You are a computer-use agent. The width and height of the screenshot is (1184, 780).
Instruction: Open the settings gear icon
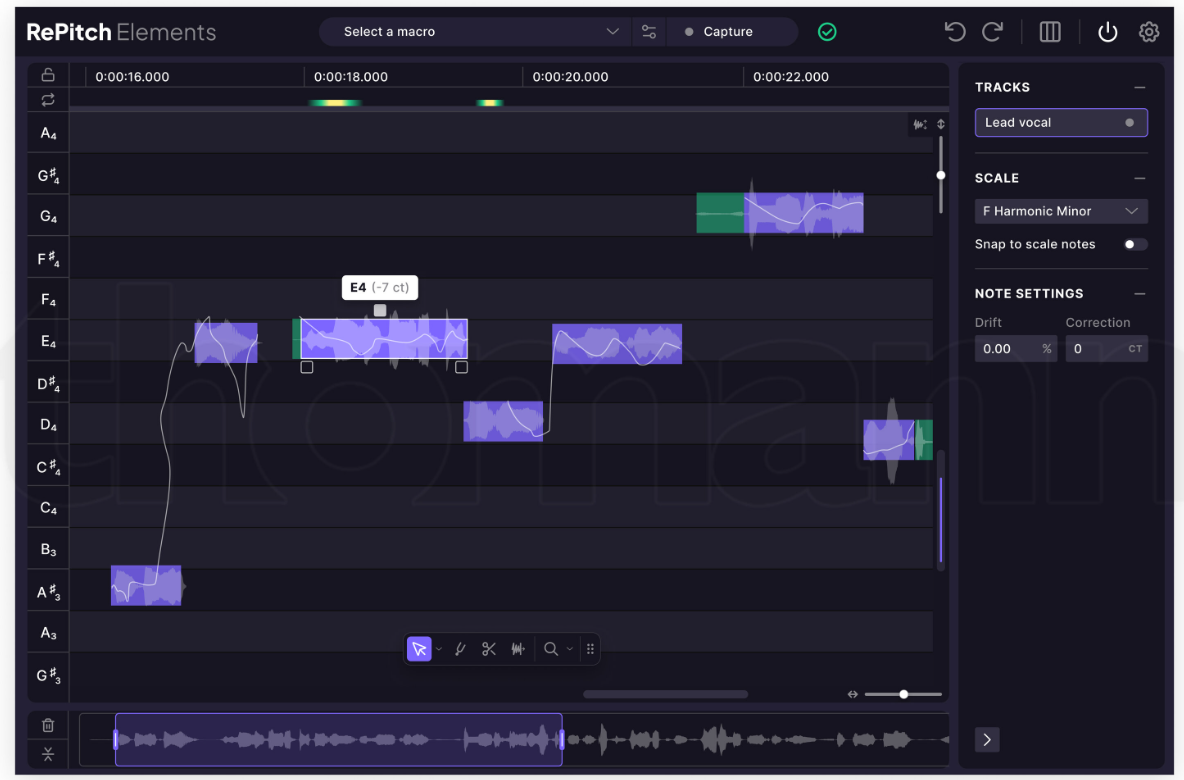click(x=1149, y=32)
